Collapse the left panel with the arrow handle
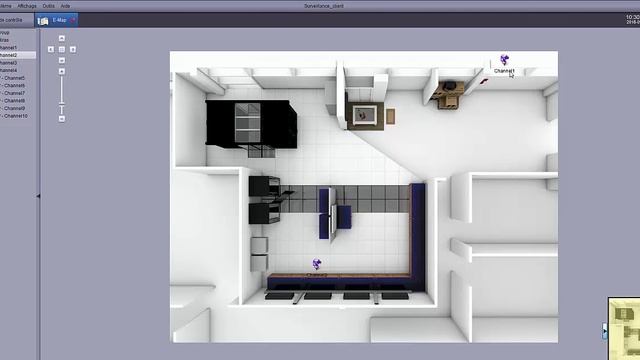Screen dimensions: 640x360 (38, 196)
